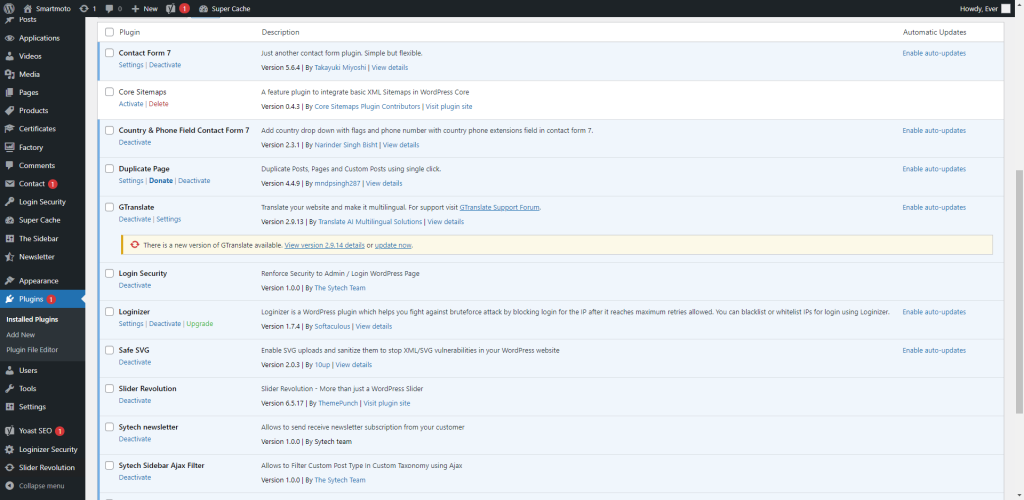The width and height of the screenshot is (1024, 500).
Task: Click the New plus icon
Action: pyautogui.click(x=135, y=8)
